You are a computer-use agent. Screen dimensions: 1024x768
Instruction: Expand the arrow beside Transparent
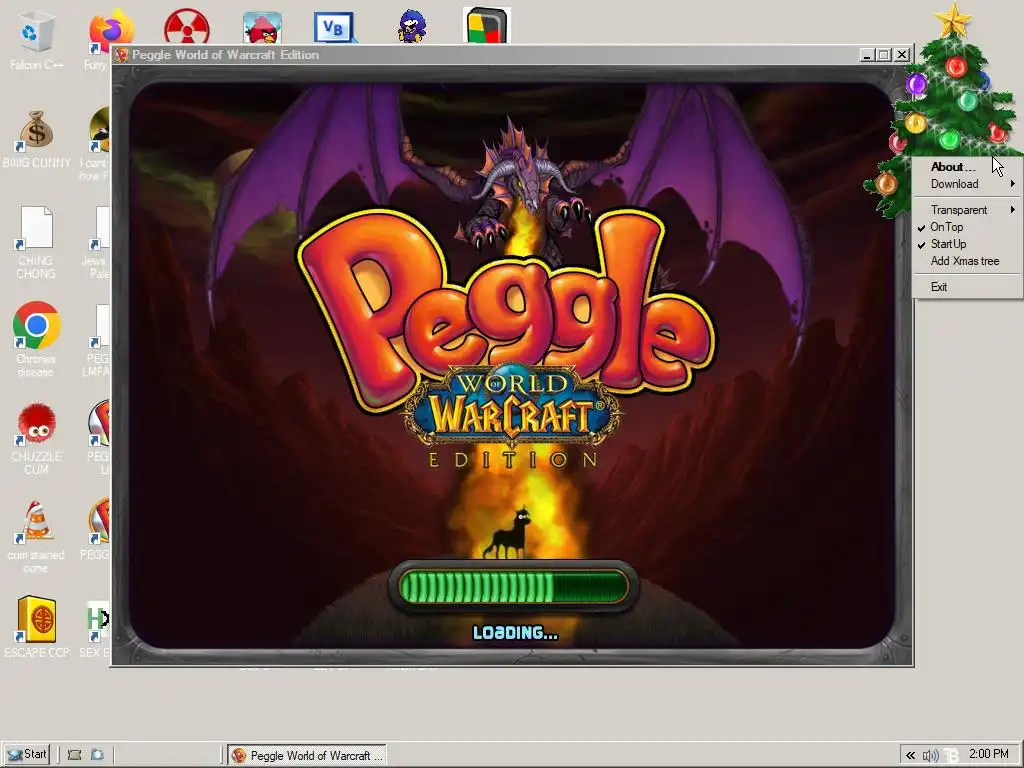pyautogui.click(x=1012, y=210)
